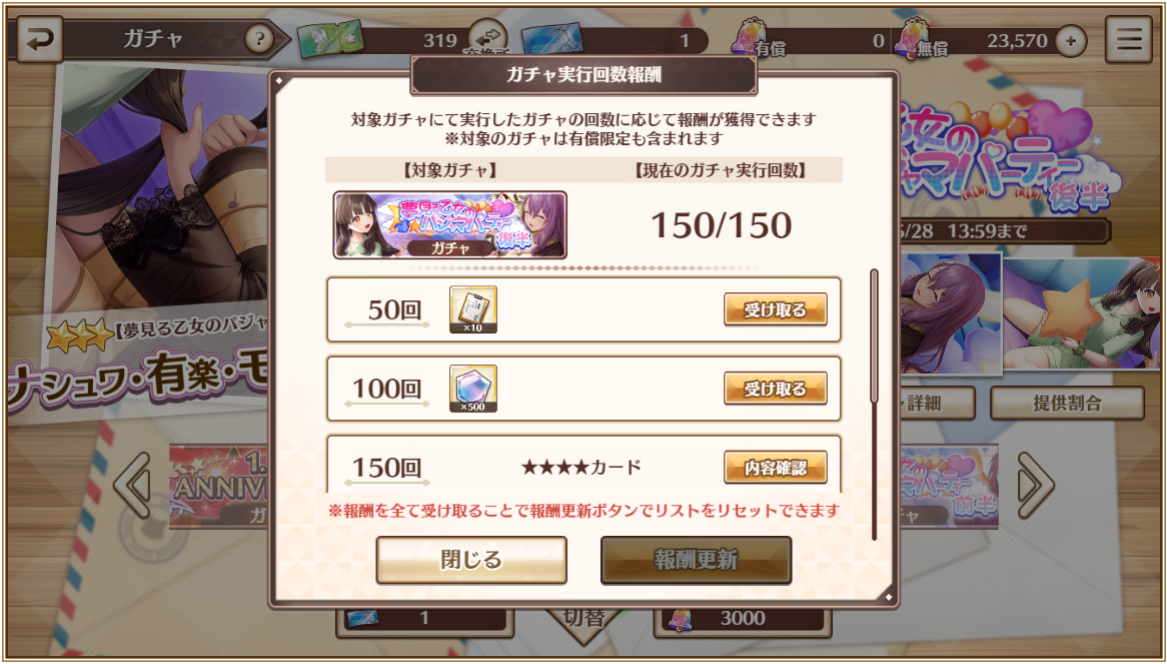Click the 100回 crystal reward icon

tap(473, 389)
